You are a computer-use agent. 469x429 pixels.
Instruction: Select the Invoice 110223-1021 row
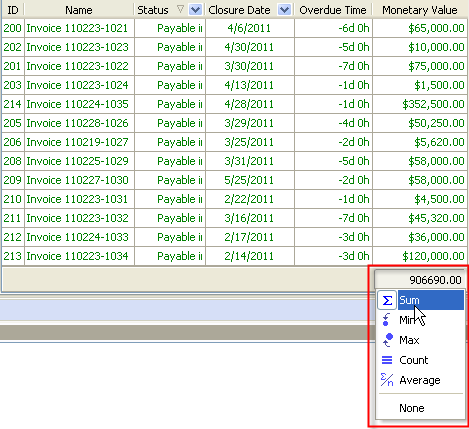point(234,28)
